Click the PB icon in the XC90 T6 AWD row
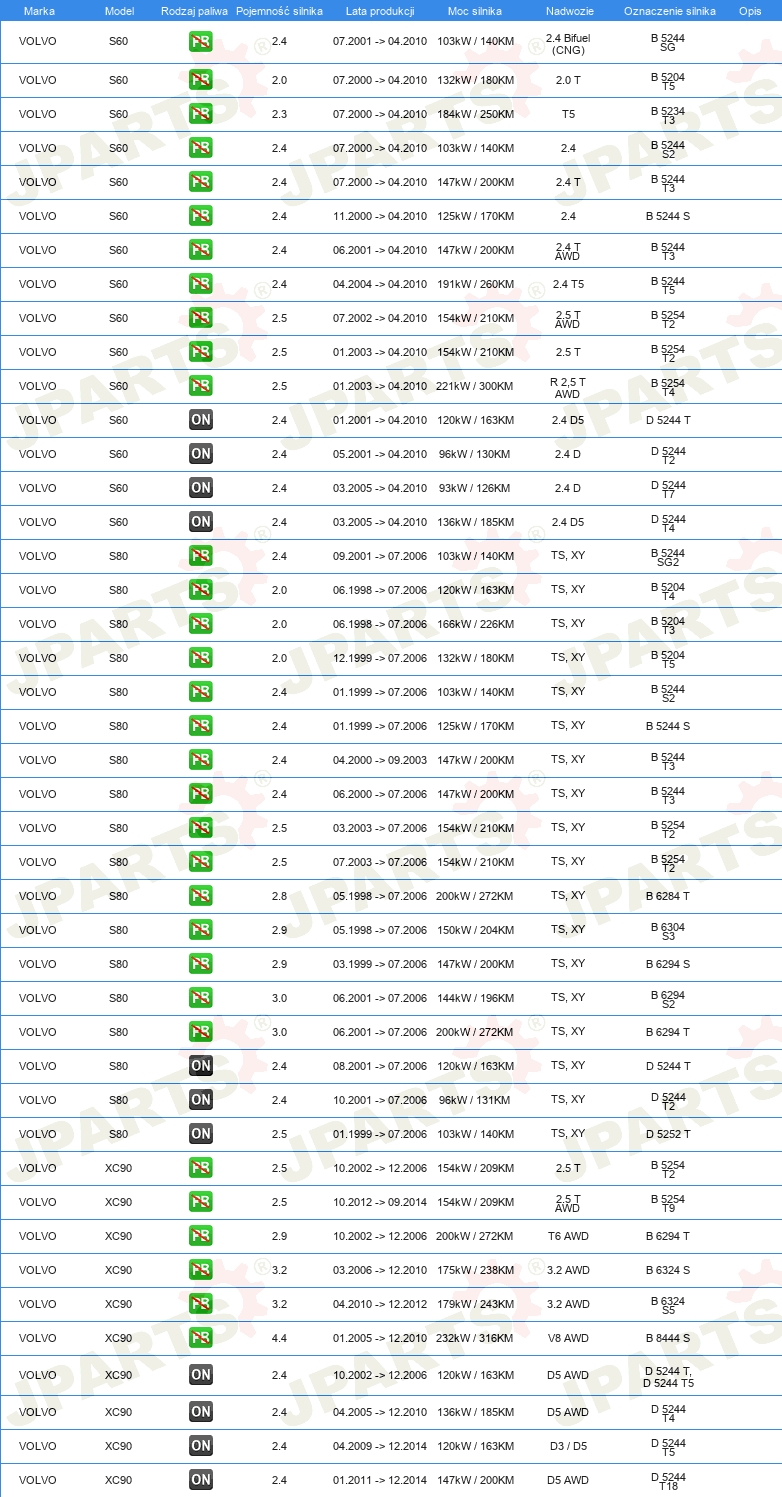Image resolution: width=782 pixels, height=1497 pixels. (200, 1236)
